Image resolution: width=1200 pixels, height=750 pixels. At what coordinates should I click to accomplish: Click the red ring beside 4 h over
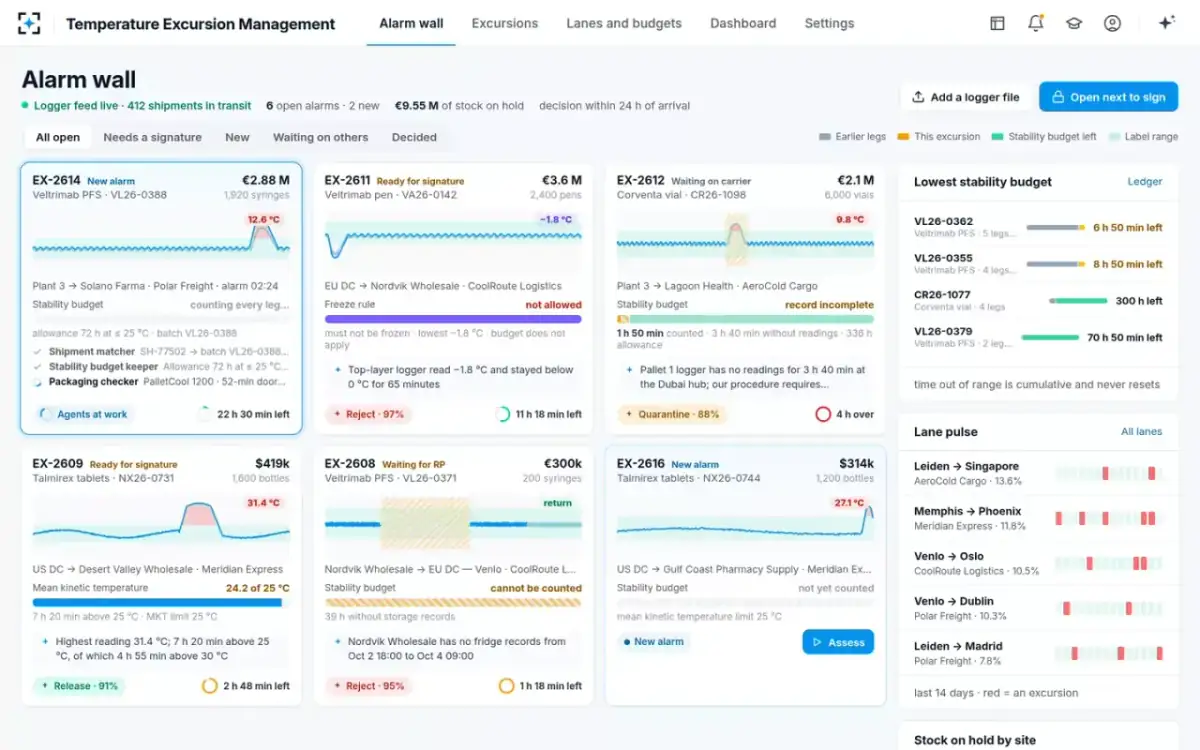(823, 414)
